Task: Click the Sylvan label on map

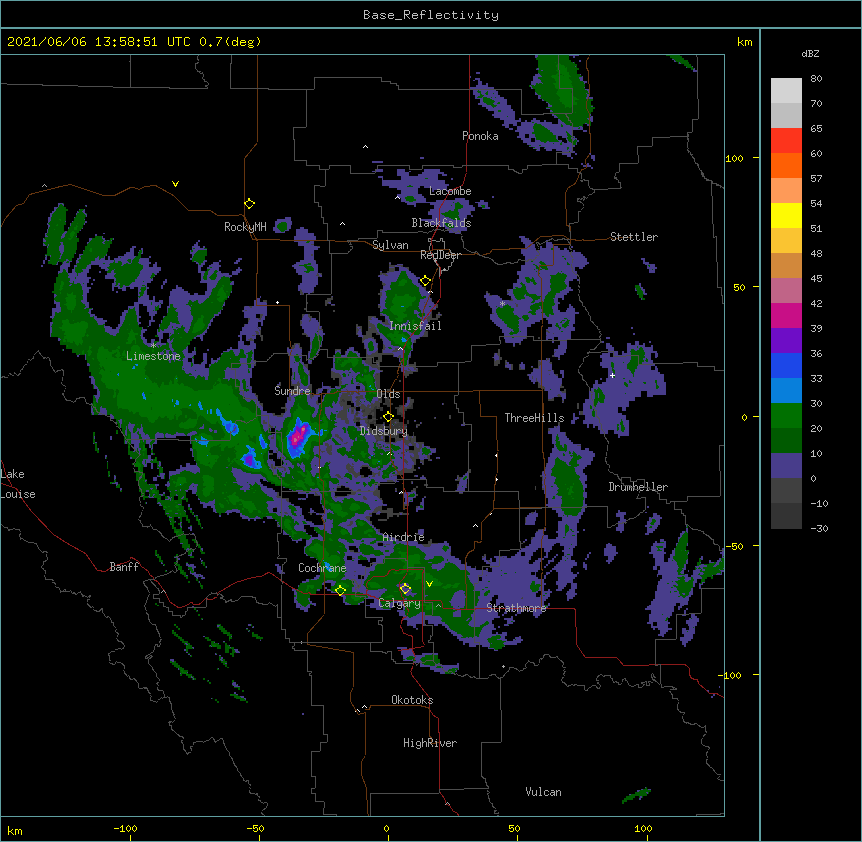Action: [x=390, y=245]
